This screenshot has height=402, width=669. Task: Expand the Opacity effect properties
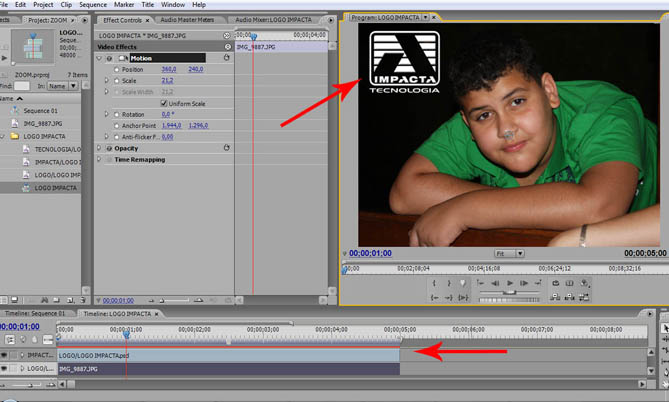(x=100, y=148)
